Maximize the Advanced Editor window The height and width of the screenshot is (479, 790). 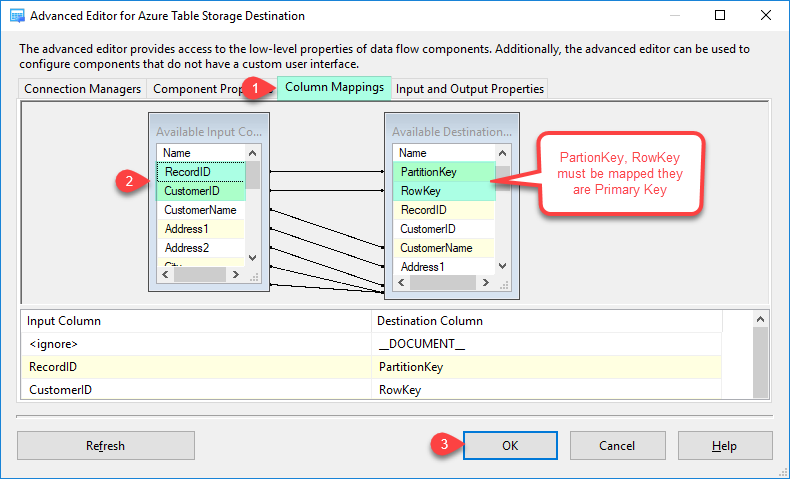[720, 15]
